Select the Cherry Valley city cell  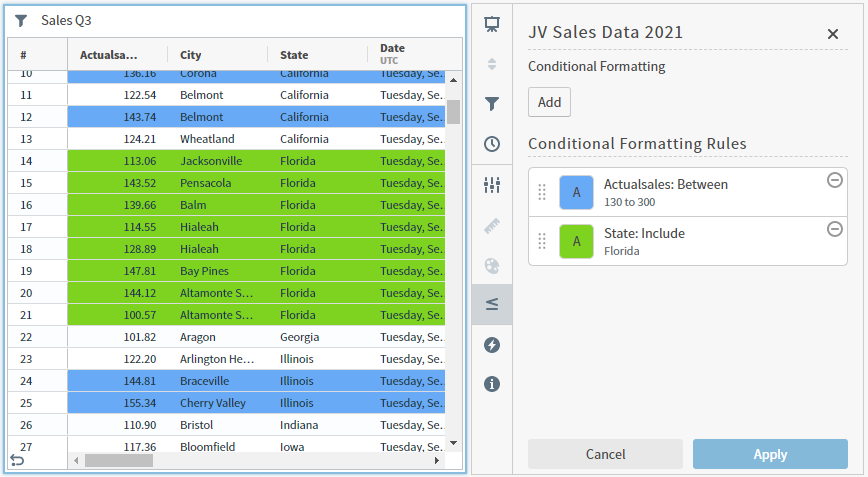[x=218, y=403]
